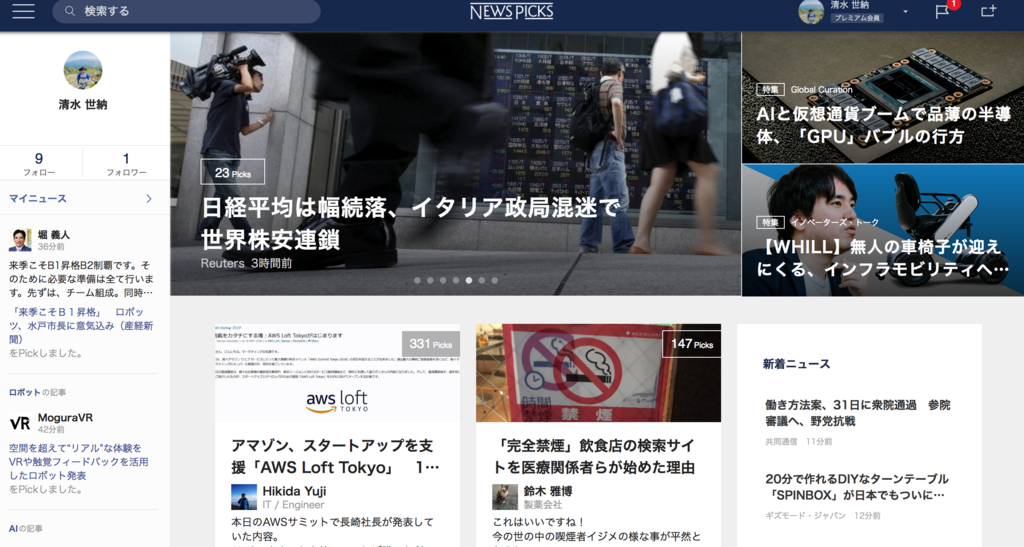The width and height of the screenshot is (1024, 547).
Task: Open 空間を超えてリアルな体験 article link
Action: pyautogui.click(x=79, y=461)
